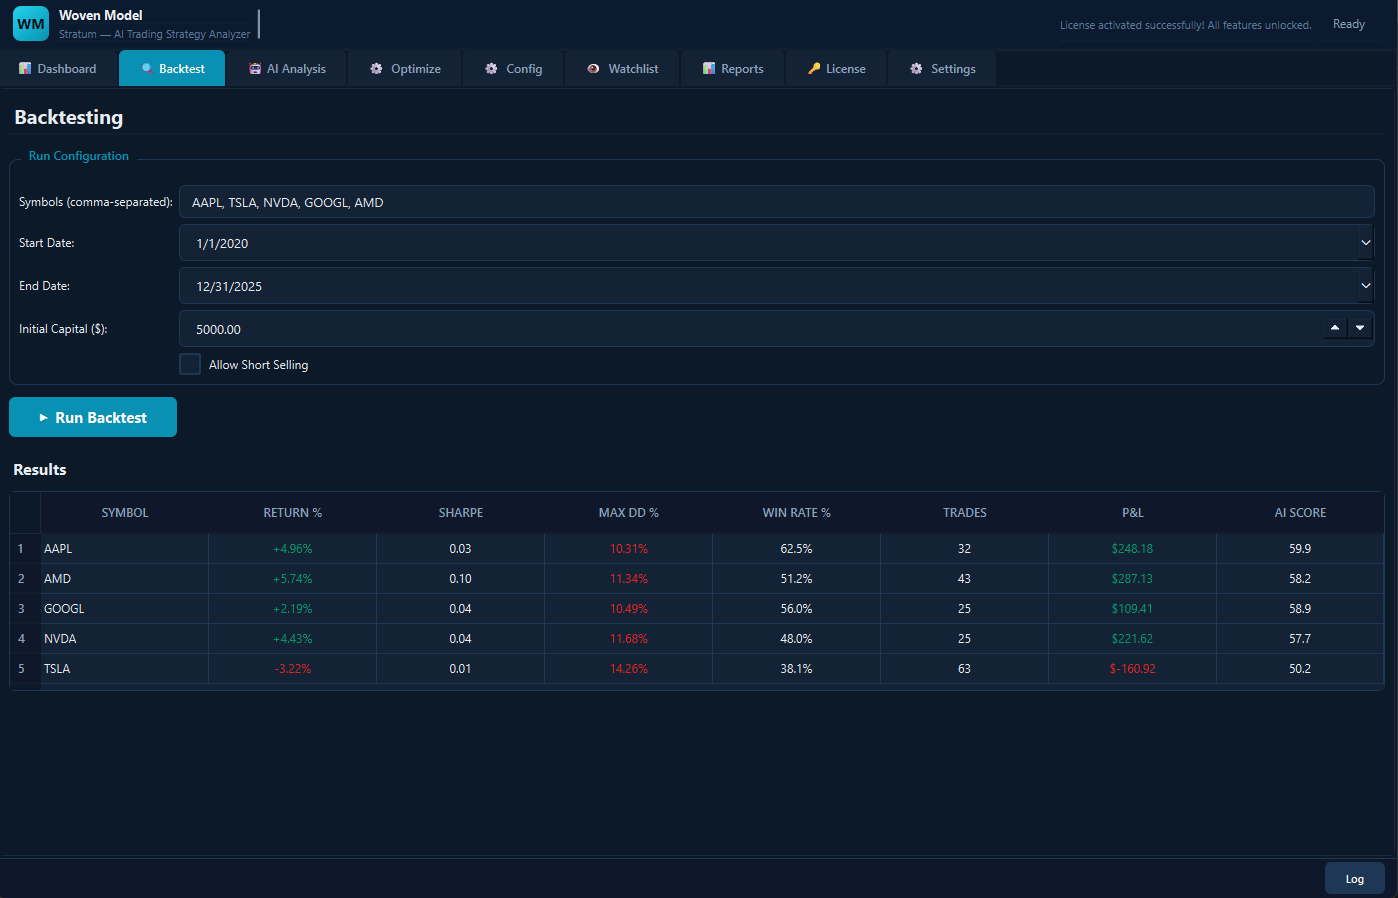Click the Watchlist eye icon
The width and height of the screenshot is (1398, 898).
(594, 69)
